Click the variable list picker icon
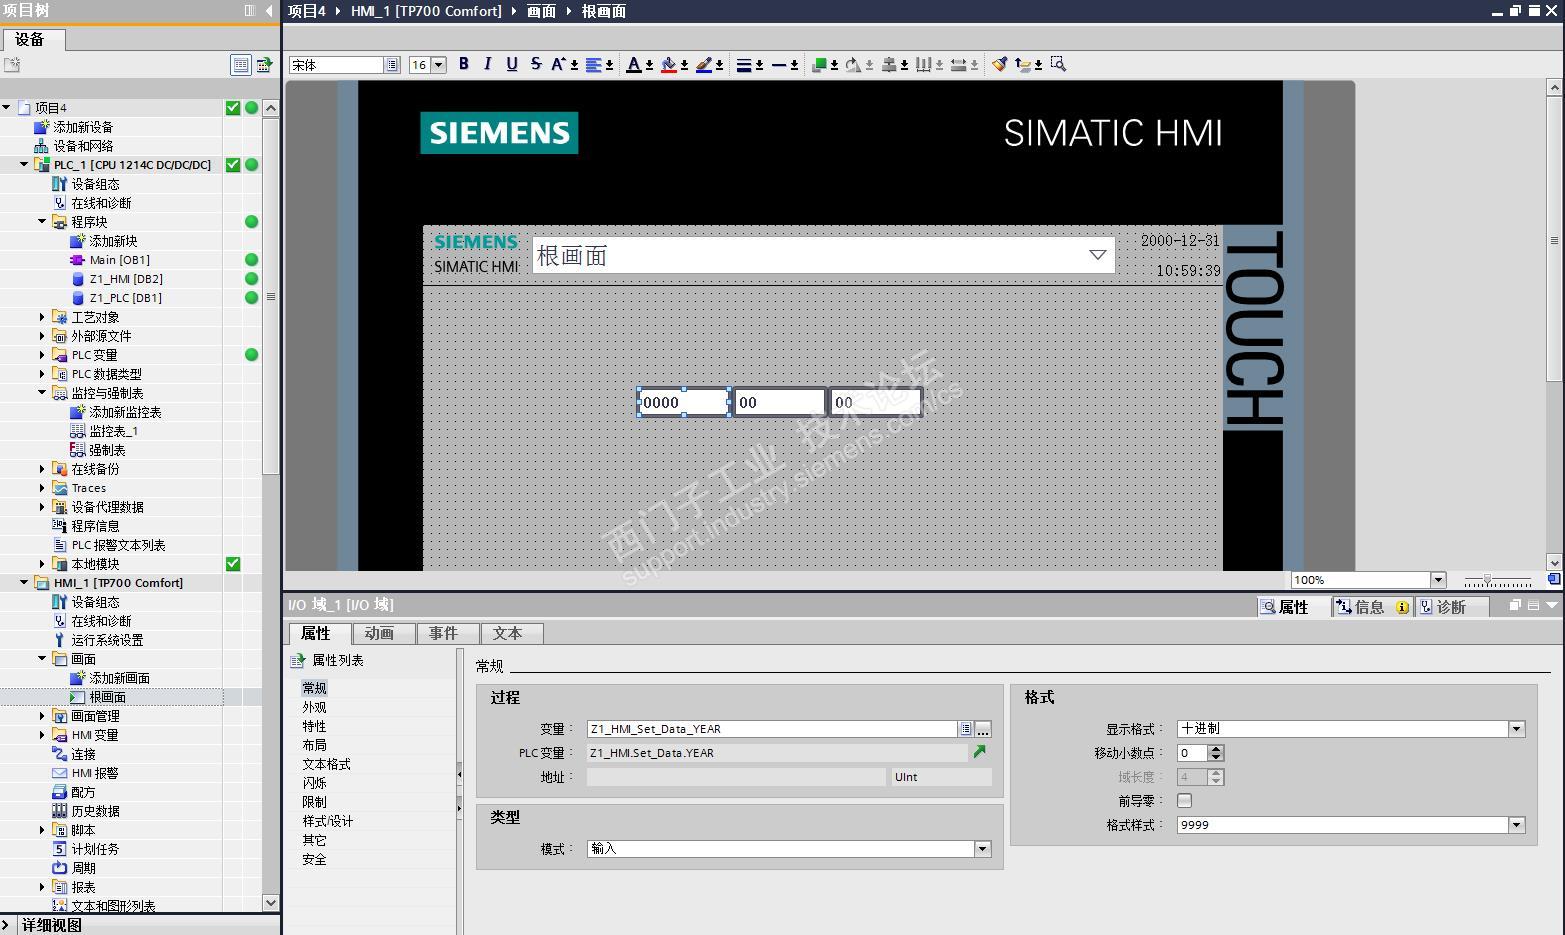The height and width of the screenshot is (935, 1565). click(x=966, y=729)
